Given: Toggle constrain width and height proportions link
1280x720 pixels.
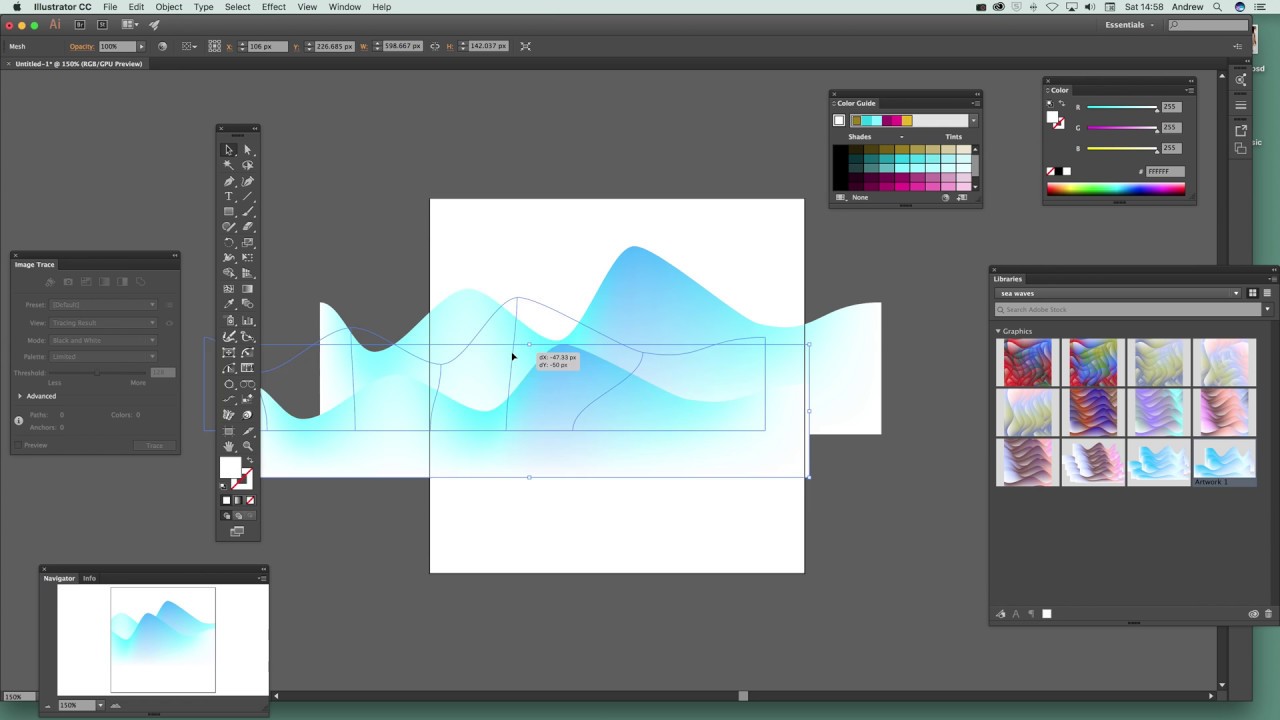Looking at the screenshot, I should 434,46.
